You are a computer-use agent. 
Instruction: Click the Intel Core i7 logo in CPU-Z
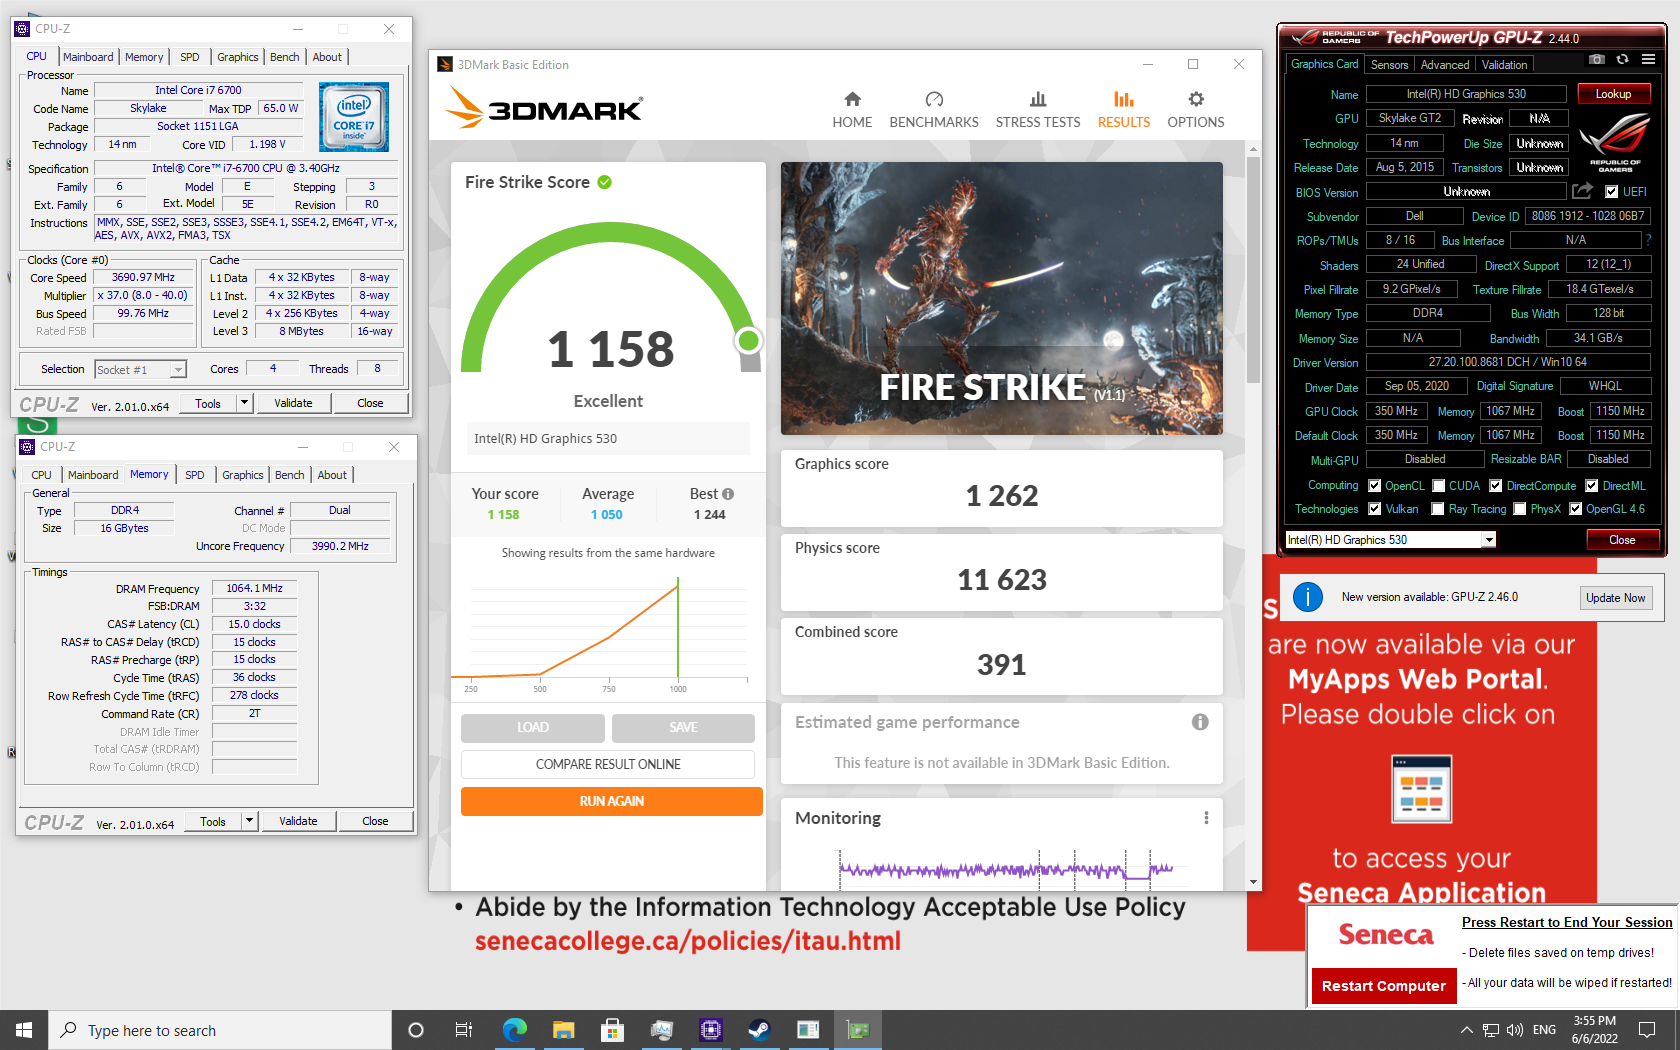pos(354,117)
